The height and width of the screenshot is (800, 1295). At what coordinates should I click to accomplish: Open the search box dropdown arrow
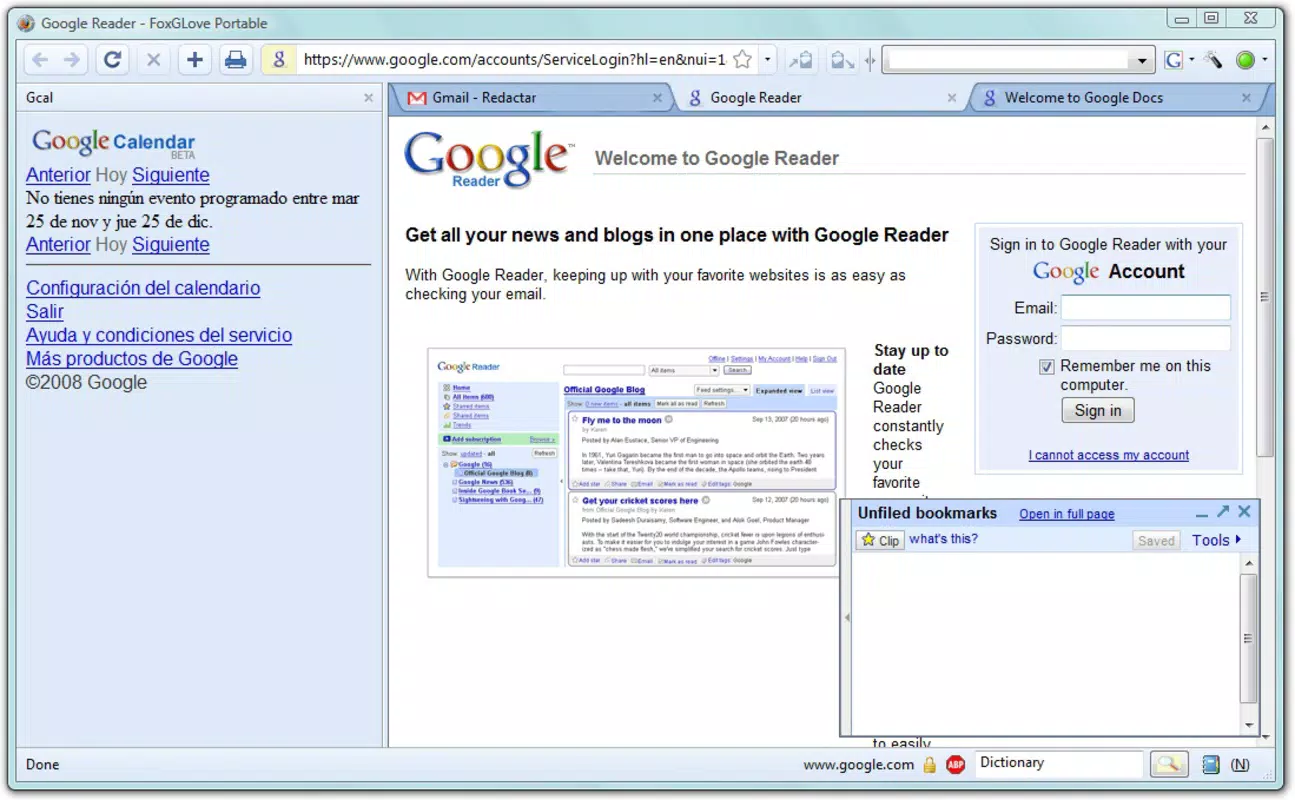(1143, 61)
